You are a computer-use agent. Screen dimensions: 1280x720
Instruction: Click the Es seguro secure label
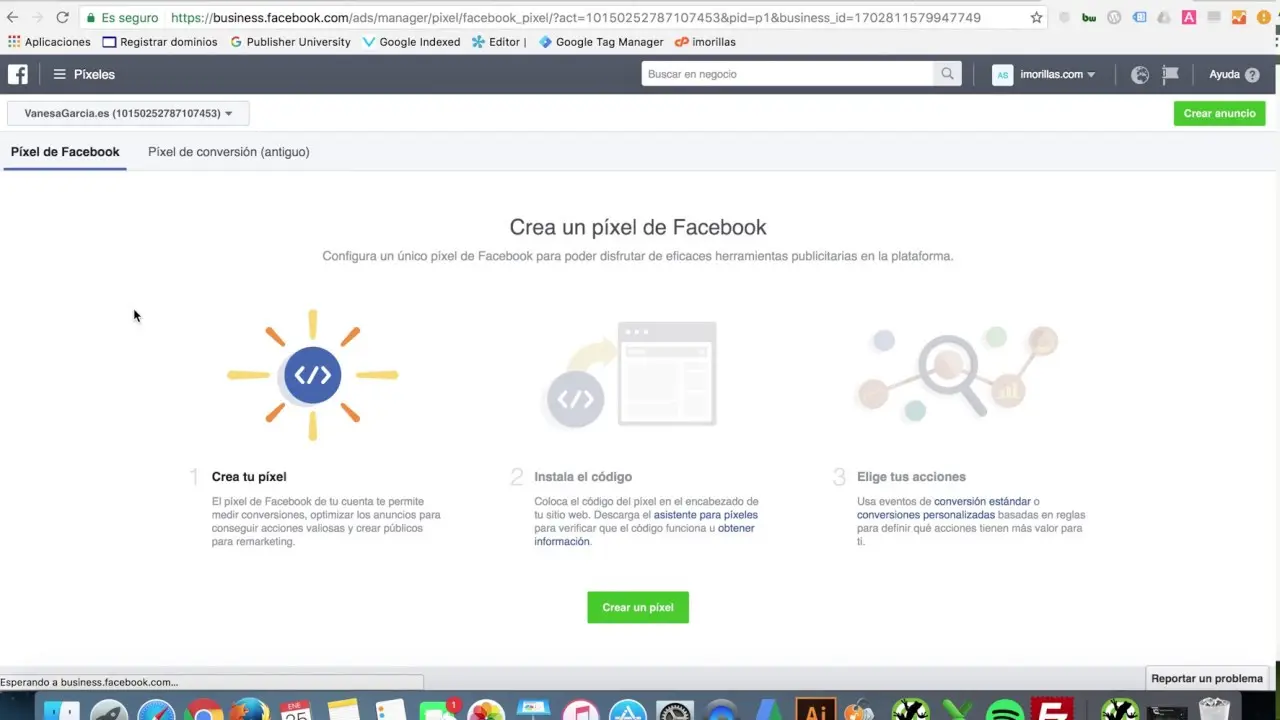coord(129,18)
